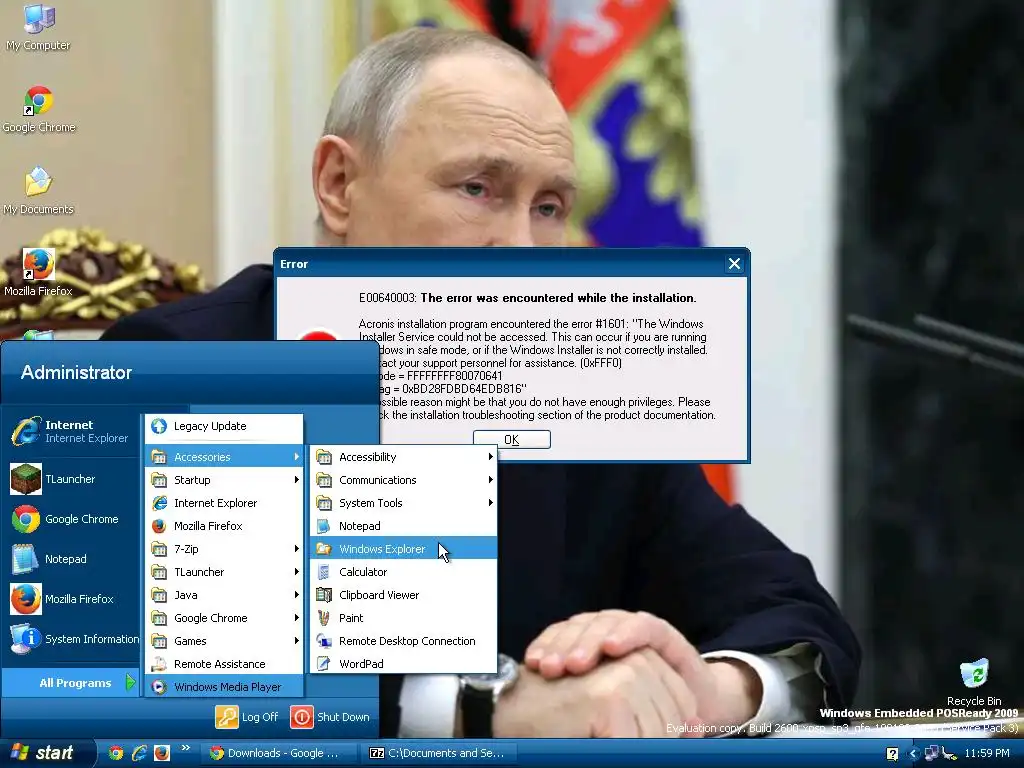Open Notepad in Accessories submenu
The width and height of the screenshot is (1024, 768).
[404, 526]
